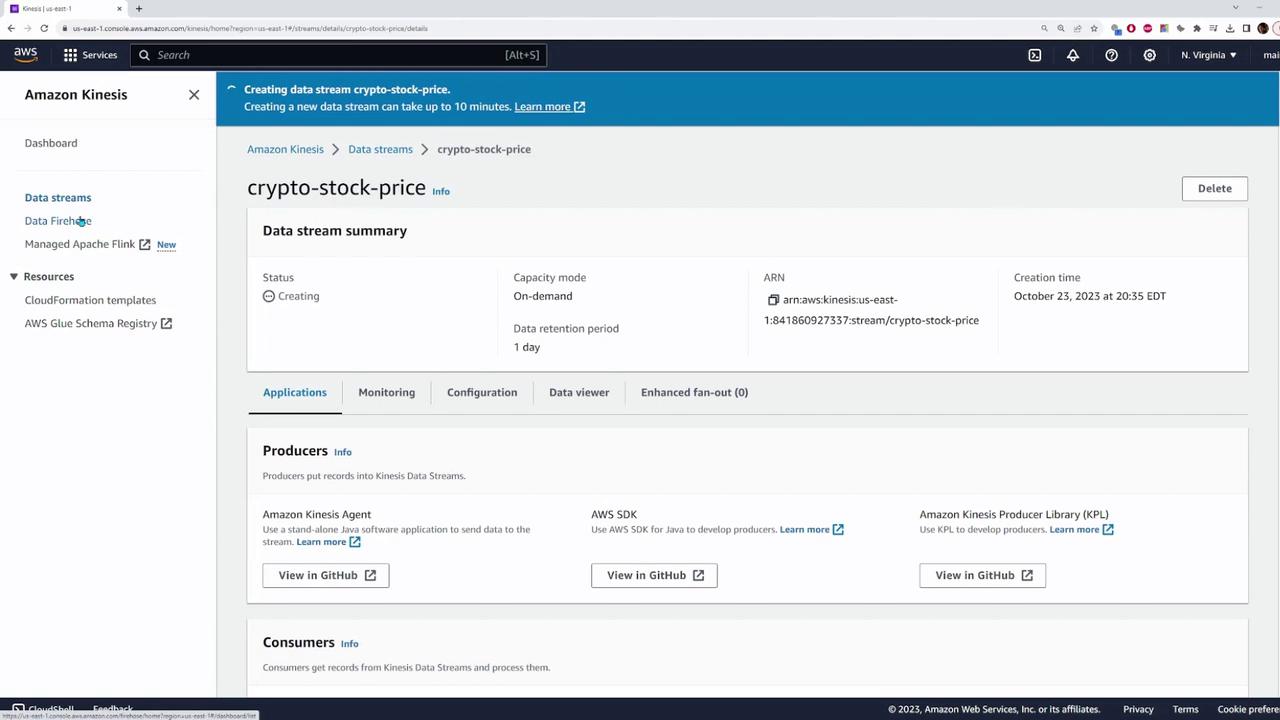Go to the AWS console home logo
The height and width of the screenshot is (720, 1280).
26,55
